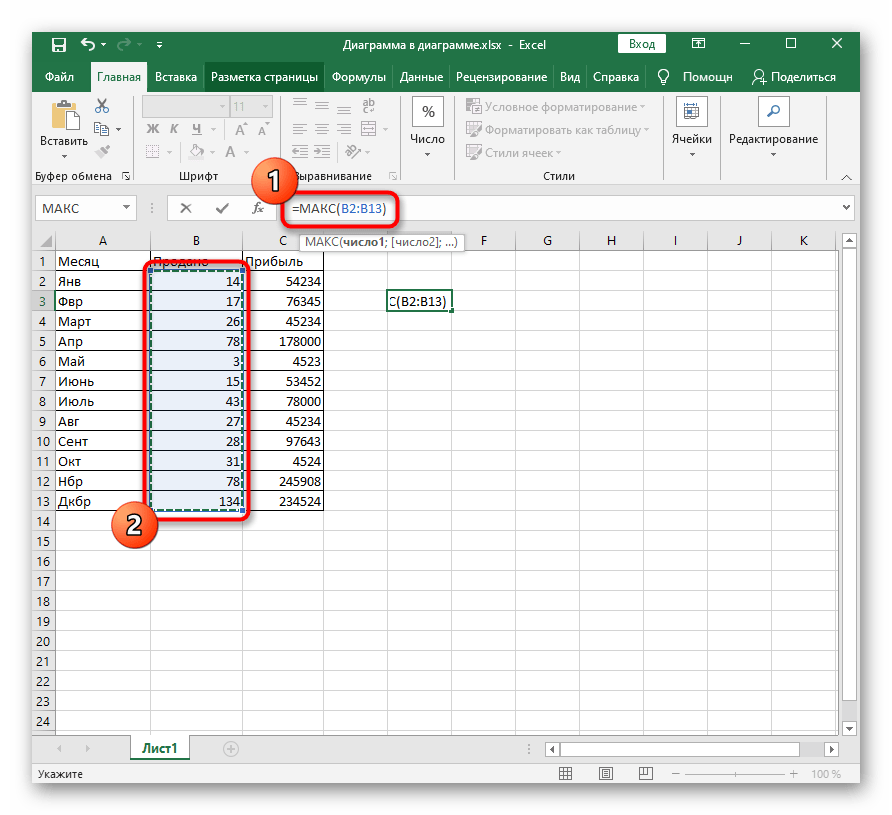Image resolution: width=892 pixels, height=815 pixels.
Task: Click the Save icon in the title bar
Action: (x=59, y=44)
